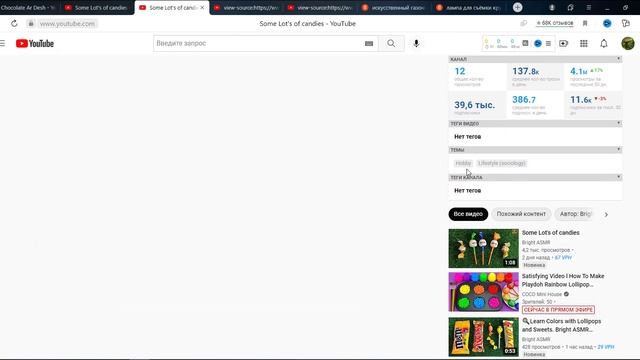Click the magnifier search button

391,43
